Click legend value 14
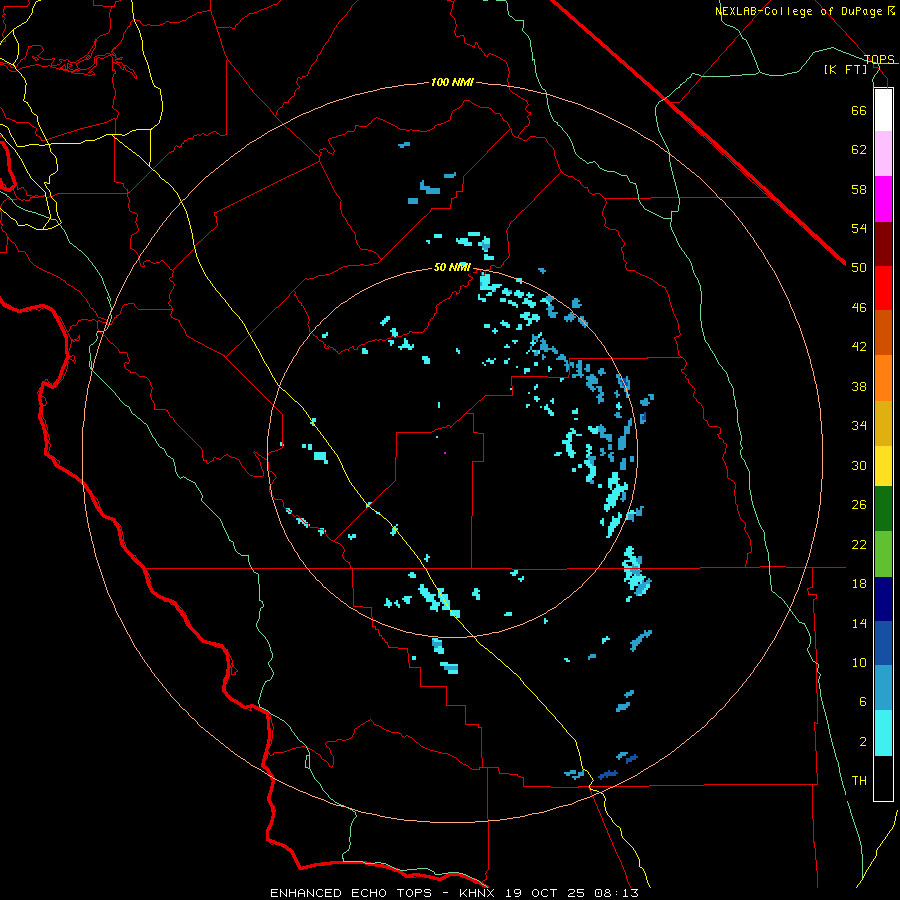900x900 pixels. tap(859, 623)
